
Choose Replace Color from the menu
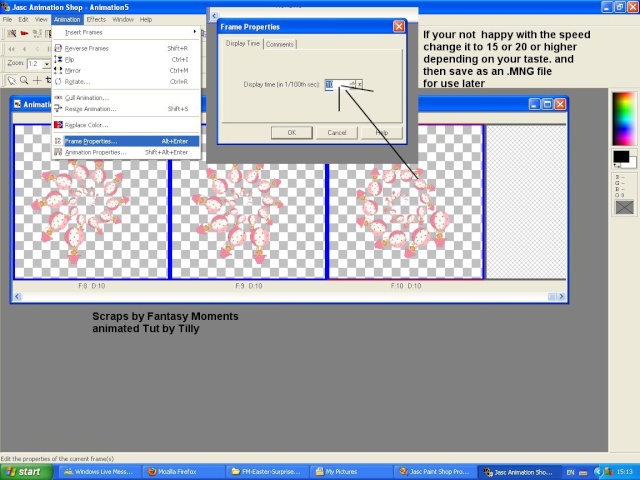(127, 125)
